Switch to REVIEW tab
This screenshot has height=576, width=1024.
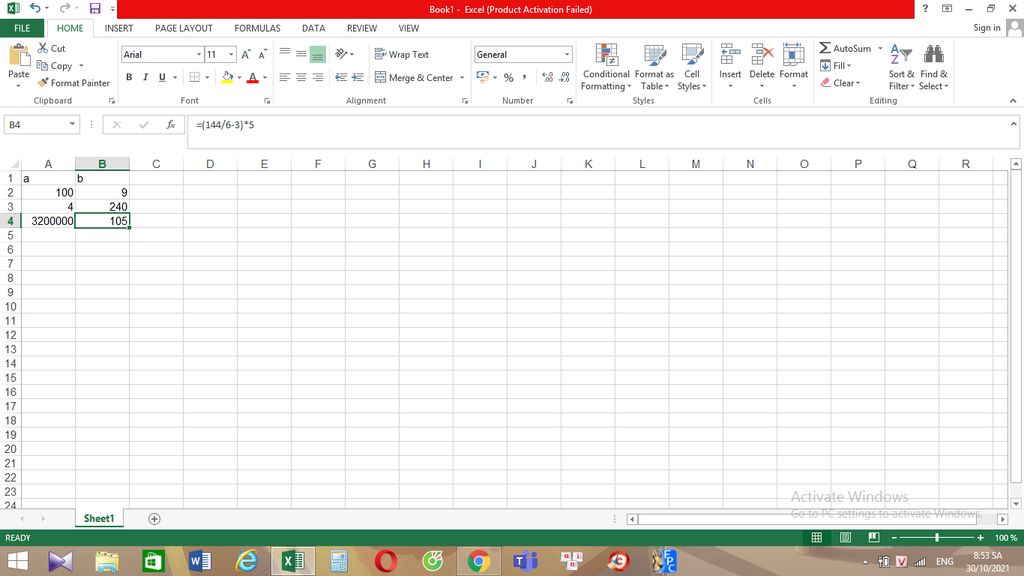[x=362, y=28]
